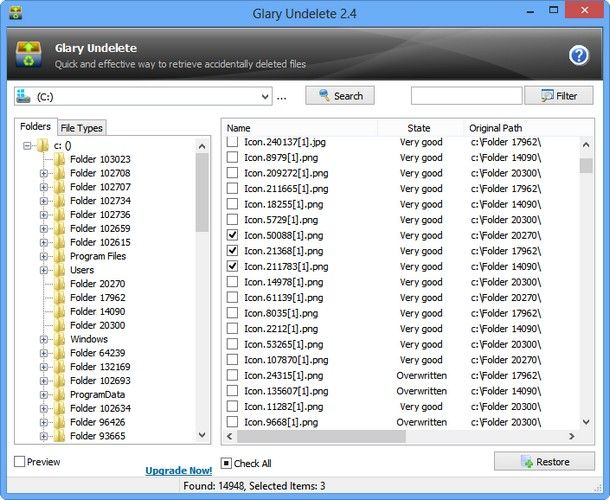Image resolution: width=610 pixels, height=500 pixels.
Task: Click folder icon of Folder 20300
Action: click(60, 325)
